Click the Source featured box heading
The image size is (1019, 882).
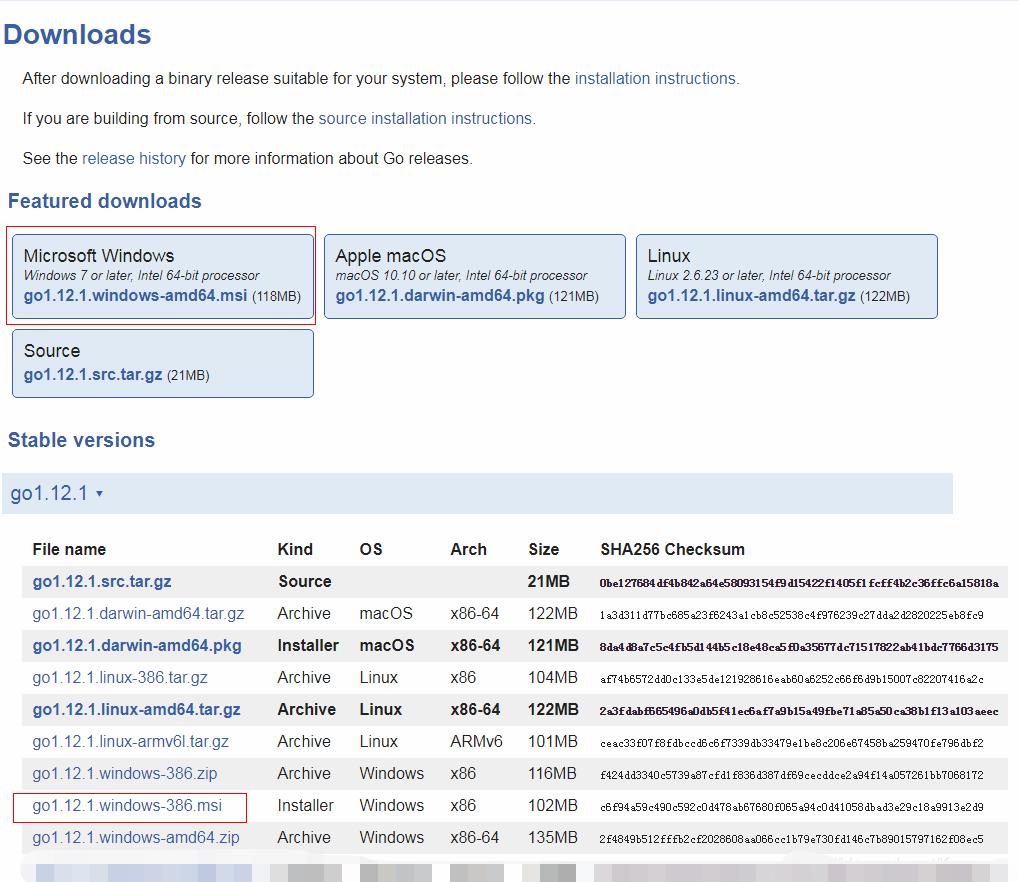pyautogui.click(x=52, y=351)
